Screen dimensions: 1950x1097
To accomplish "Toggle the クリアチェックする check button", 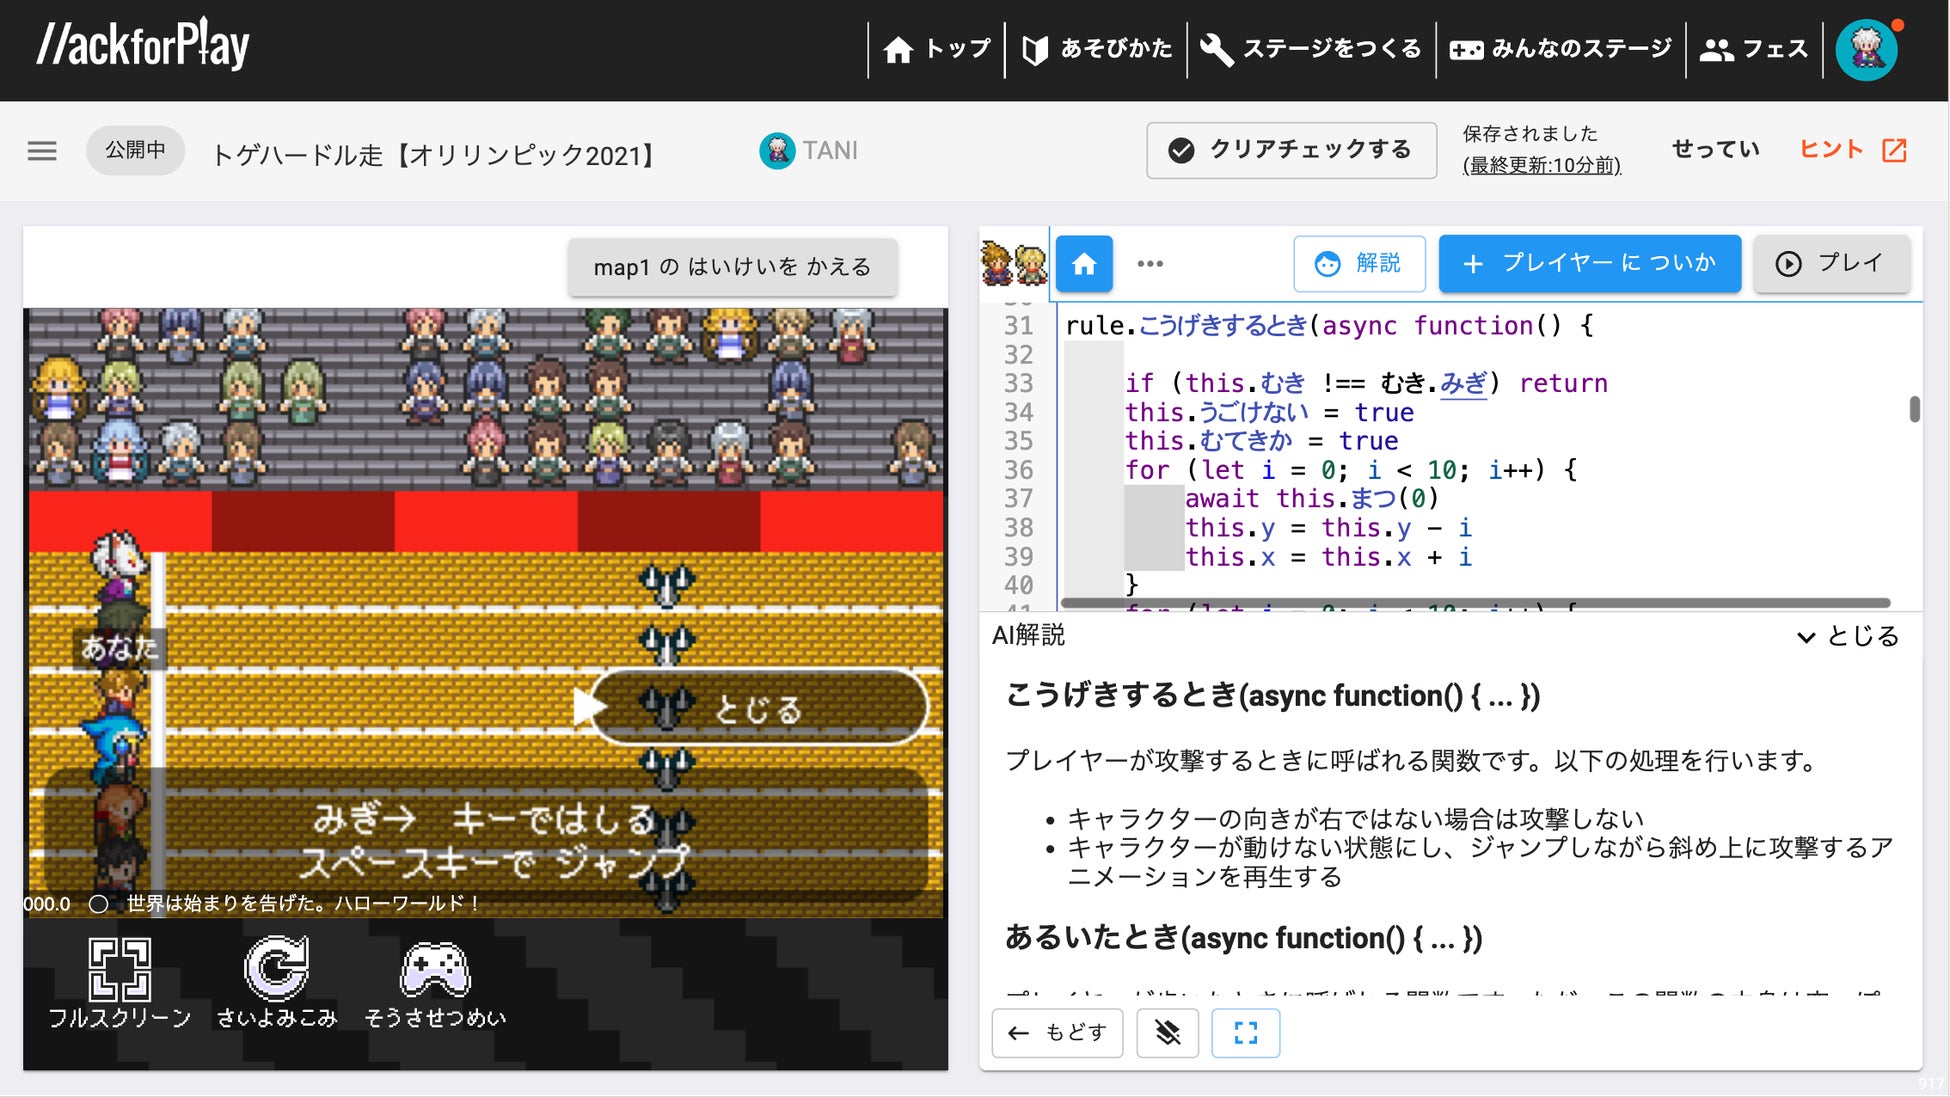I will [x=1291, y=150].
